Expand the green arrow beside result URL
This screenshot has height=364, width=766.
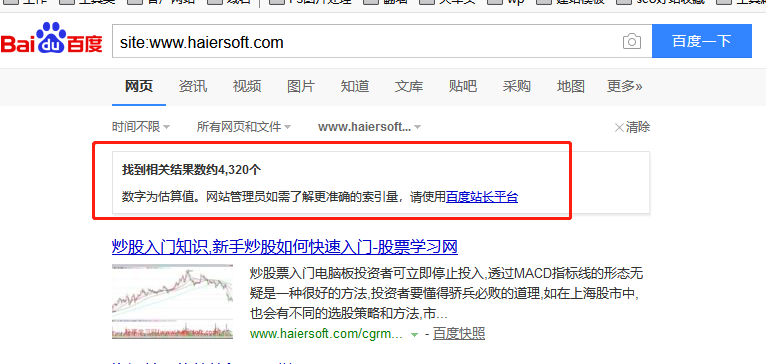[x=414, y=335]
